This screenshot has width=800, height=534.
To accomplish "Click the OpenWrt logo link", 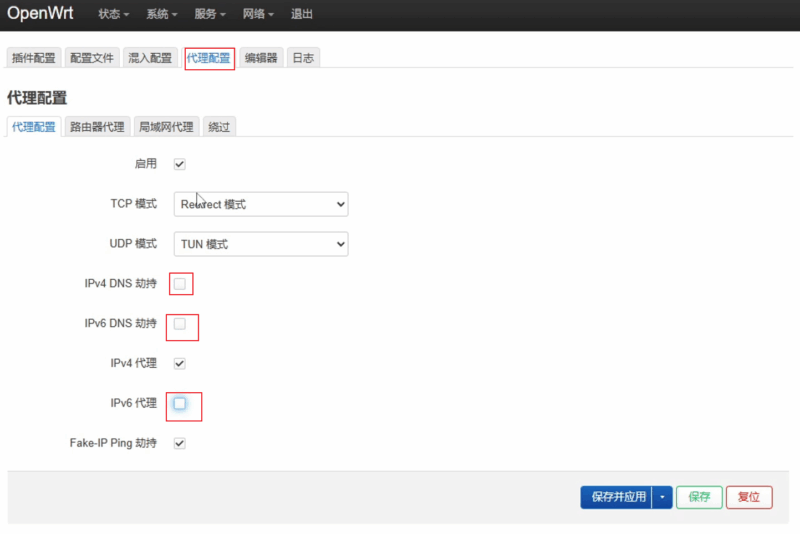I will (41, 14).
